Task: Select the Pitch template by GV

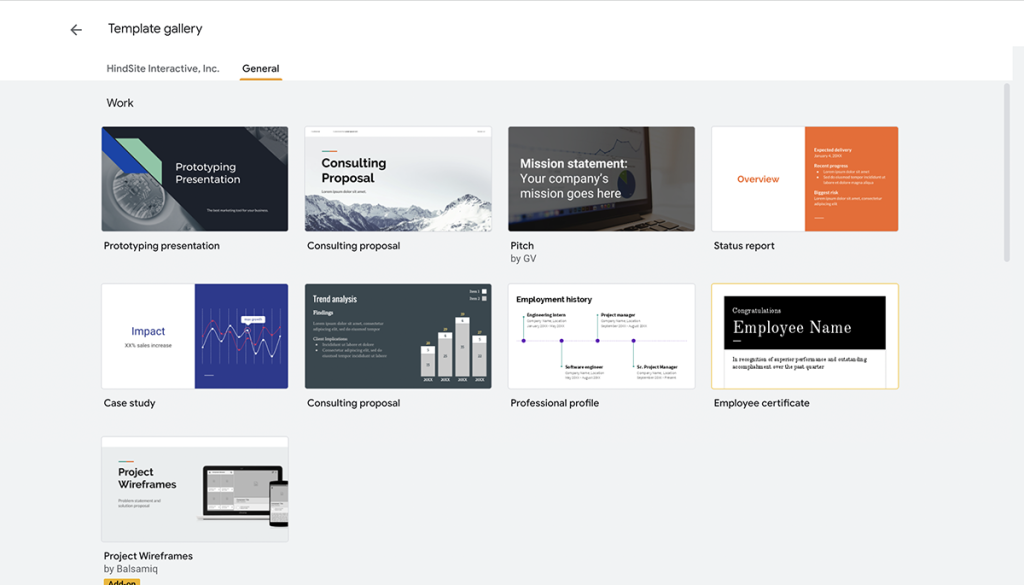Action: coord(601,178)
